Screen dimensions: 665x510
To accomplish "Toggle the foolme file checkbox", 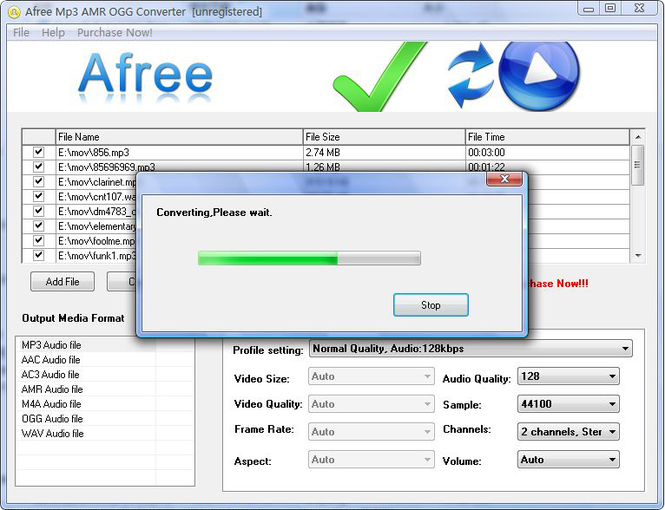I will coord(39,240).
